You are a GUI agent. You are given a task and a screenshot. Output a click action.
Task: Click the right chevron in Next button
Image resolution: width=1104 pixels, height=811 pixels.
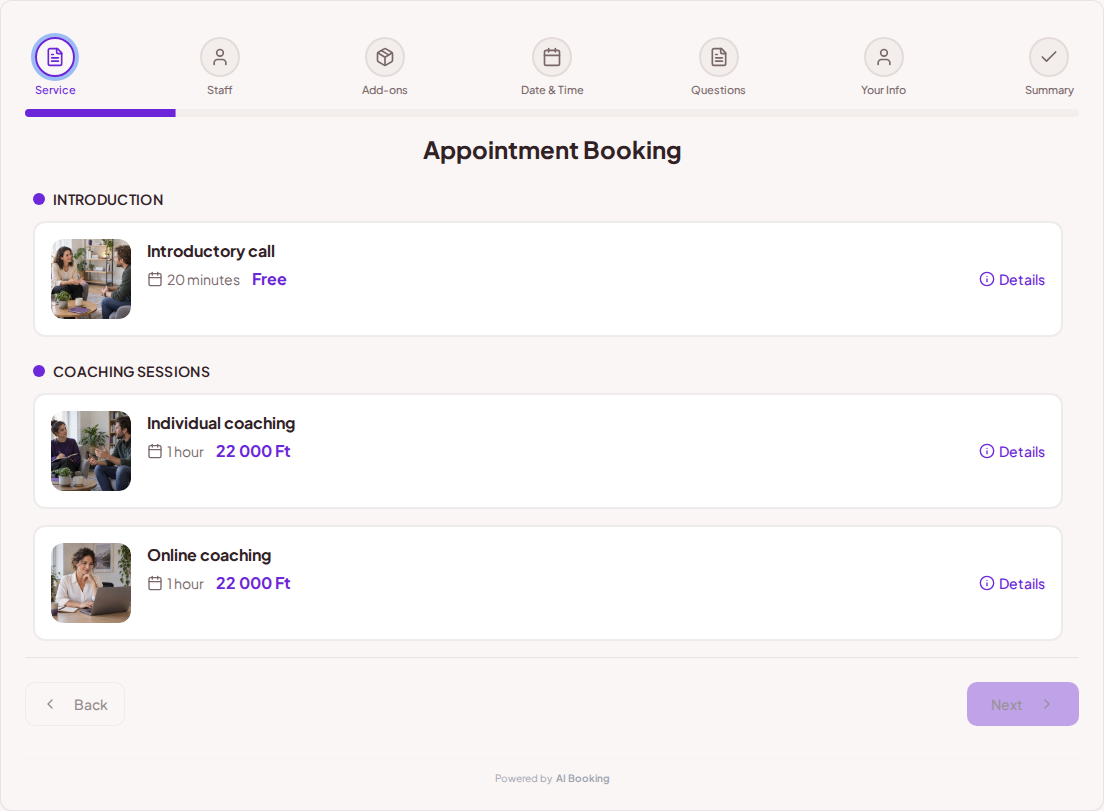pyautogui.click(x=1047, y=704)
